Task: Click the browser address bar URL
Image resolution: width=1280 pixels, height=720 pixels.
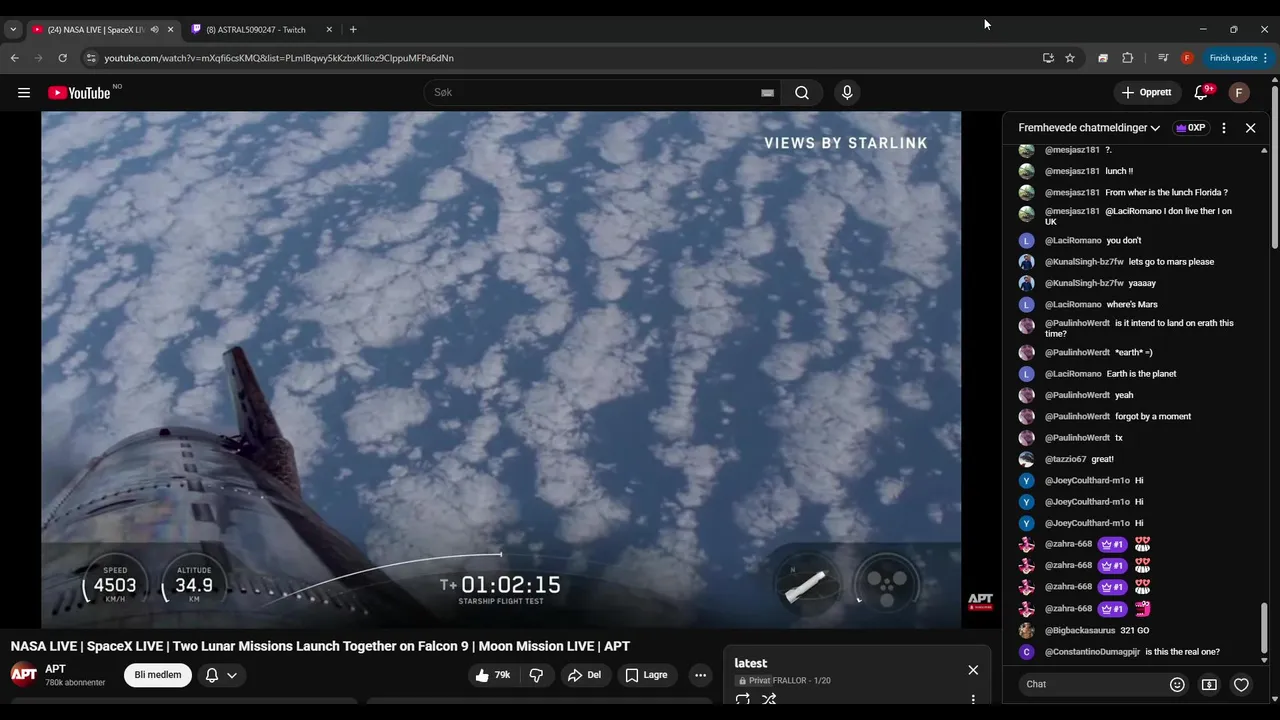Action: 279,58
